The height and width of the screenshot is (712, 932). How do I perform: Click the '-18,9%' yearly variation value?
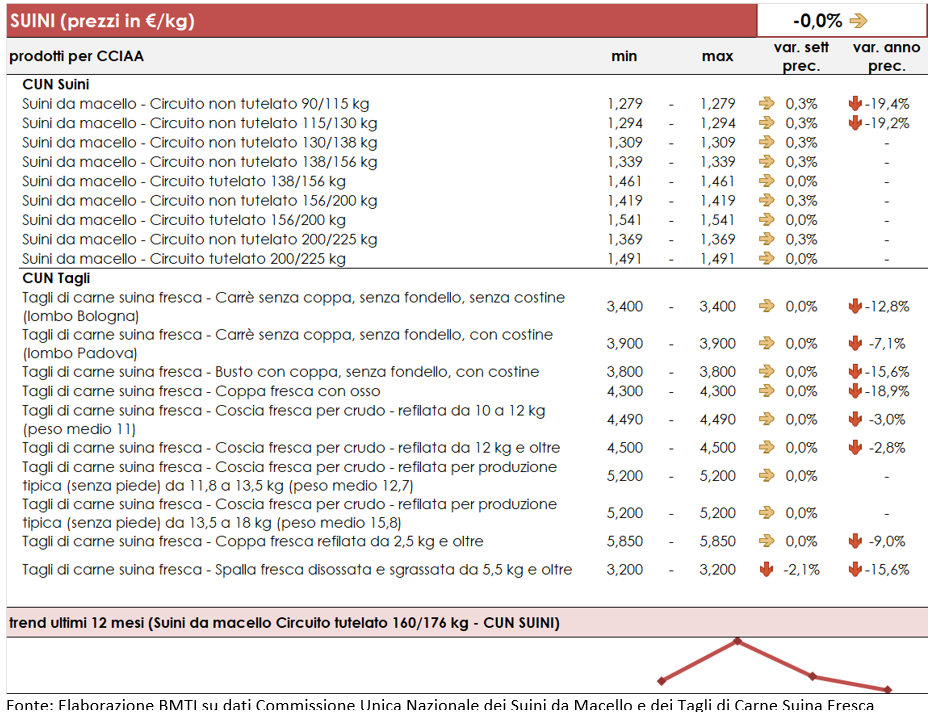click(887, 391)
